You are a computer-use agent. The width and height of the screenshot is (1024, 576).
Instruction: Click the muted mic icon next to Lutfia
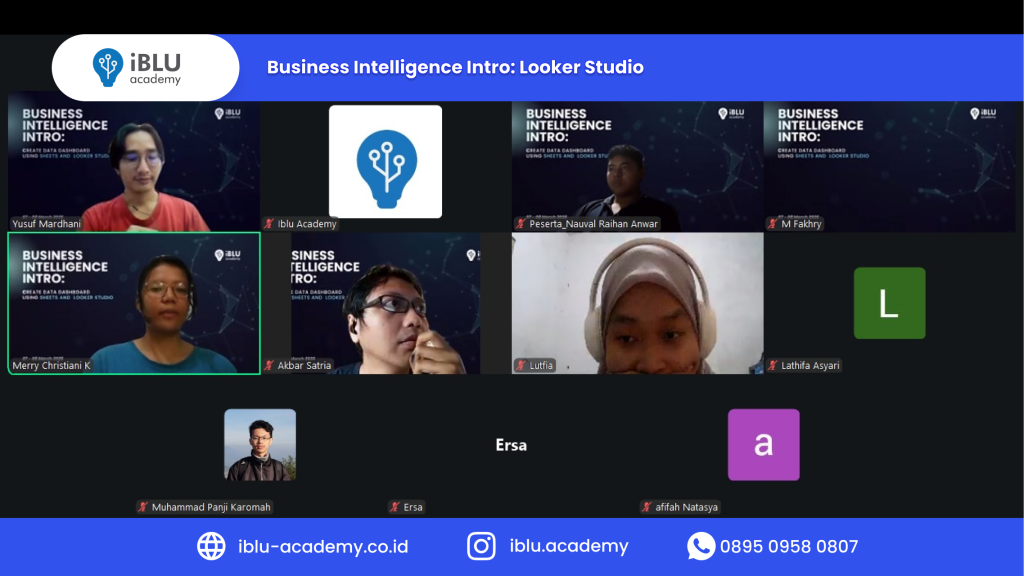521,366
